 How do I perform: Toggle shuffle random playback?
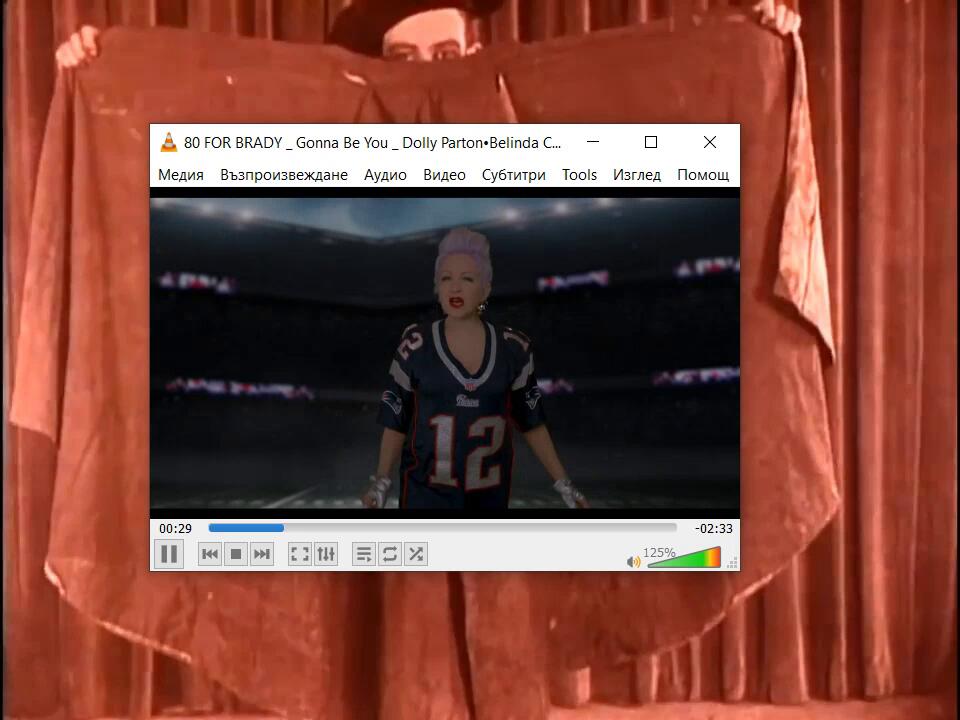click(x=416, y=554)
